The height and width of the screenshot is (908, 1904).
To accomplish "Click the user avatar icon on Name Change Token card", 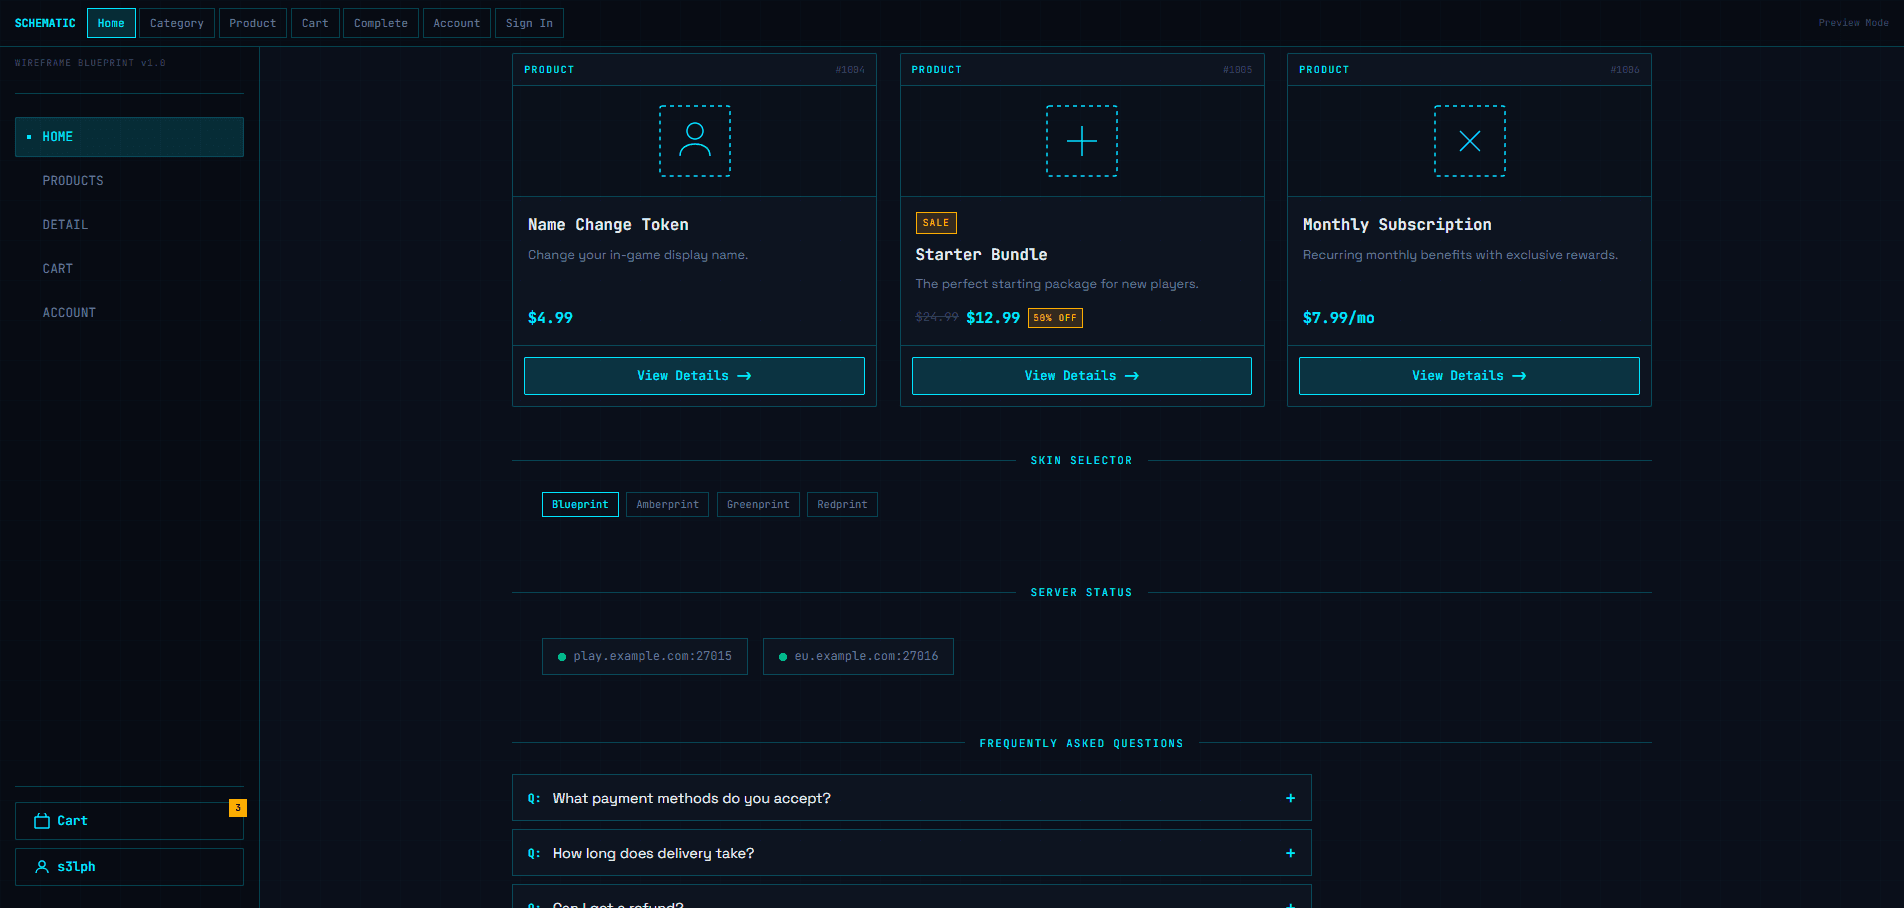I will [x=695, y=141].
